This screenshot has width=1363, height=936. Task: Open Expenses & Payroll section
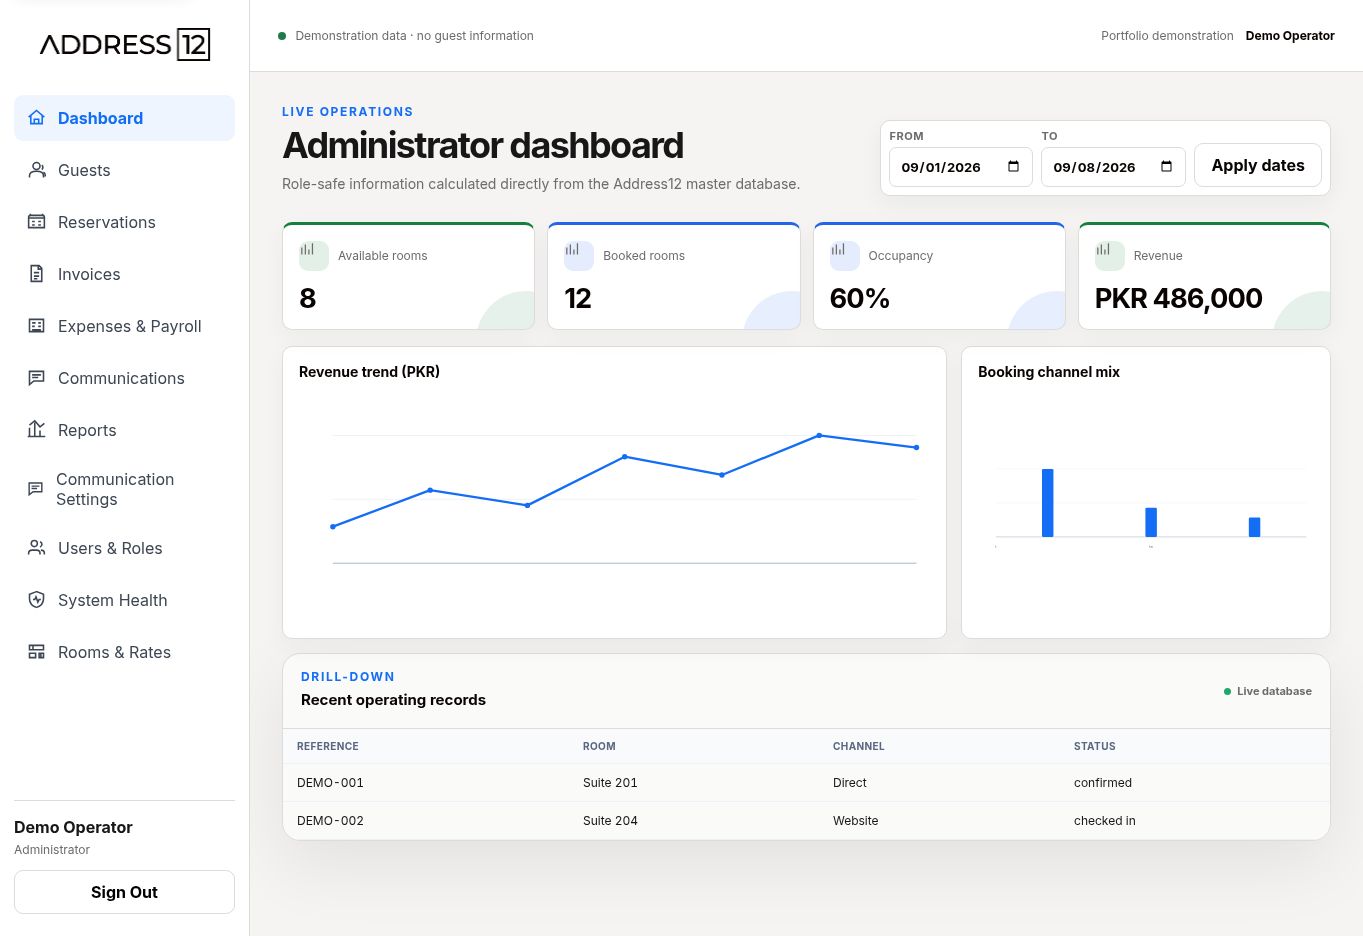pyautogui.click(x=124, y=326)
